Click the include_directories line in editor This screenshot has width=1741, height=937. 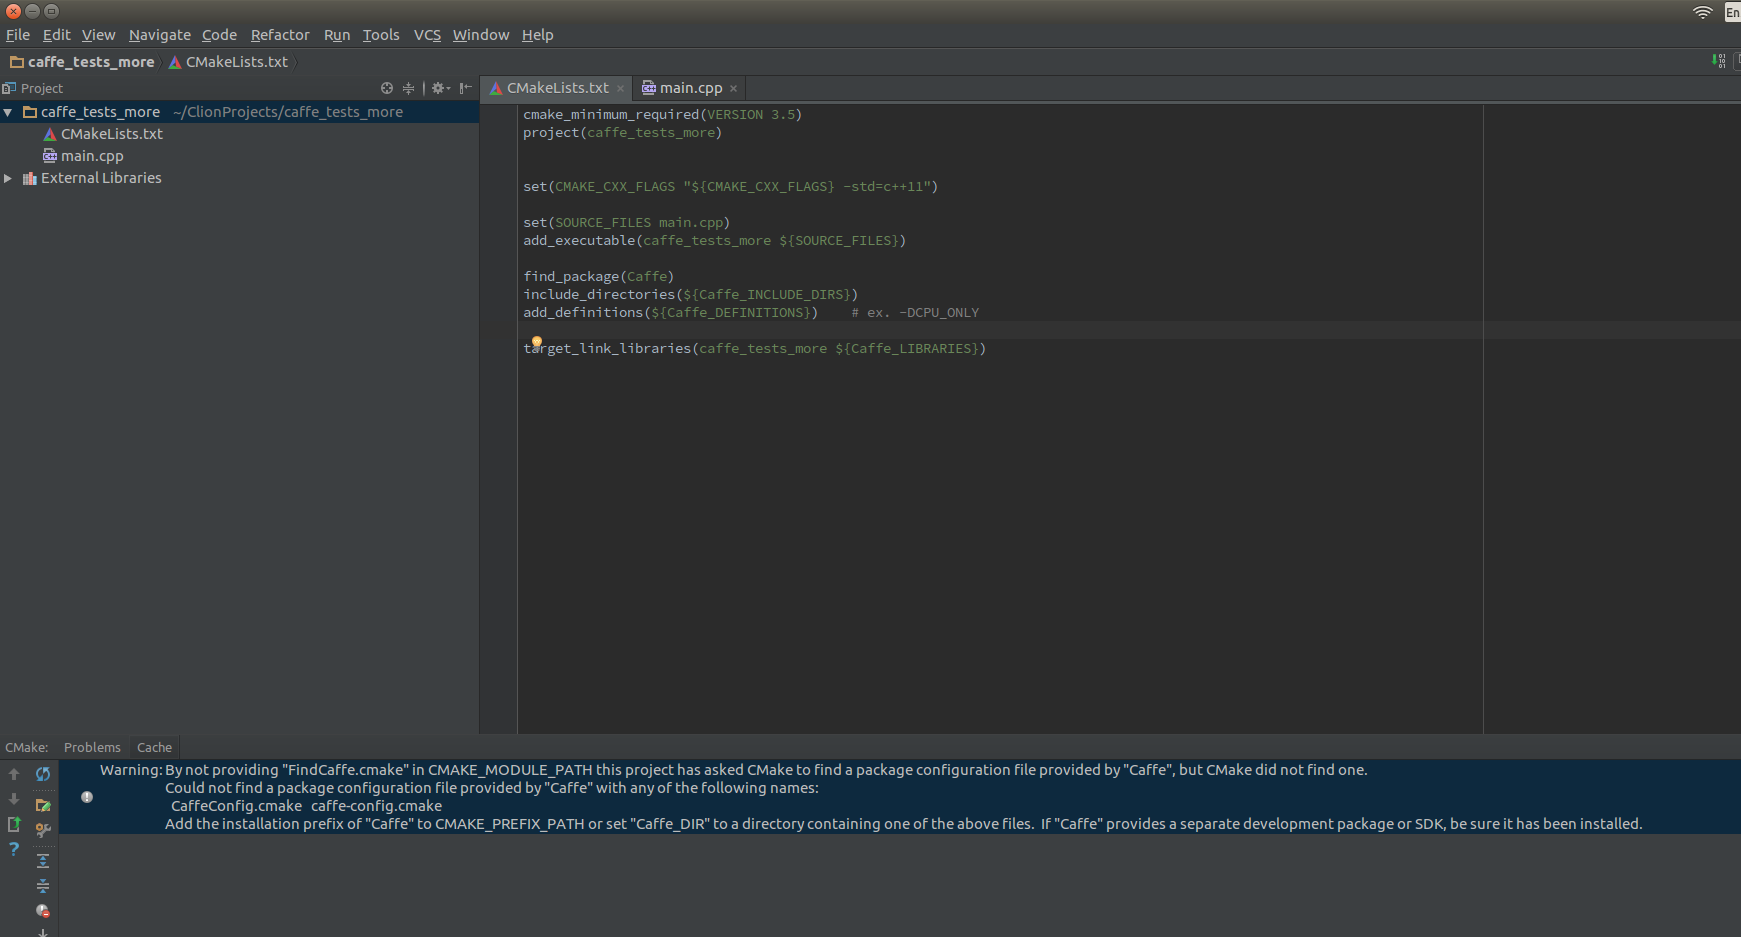[690, 295]
